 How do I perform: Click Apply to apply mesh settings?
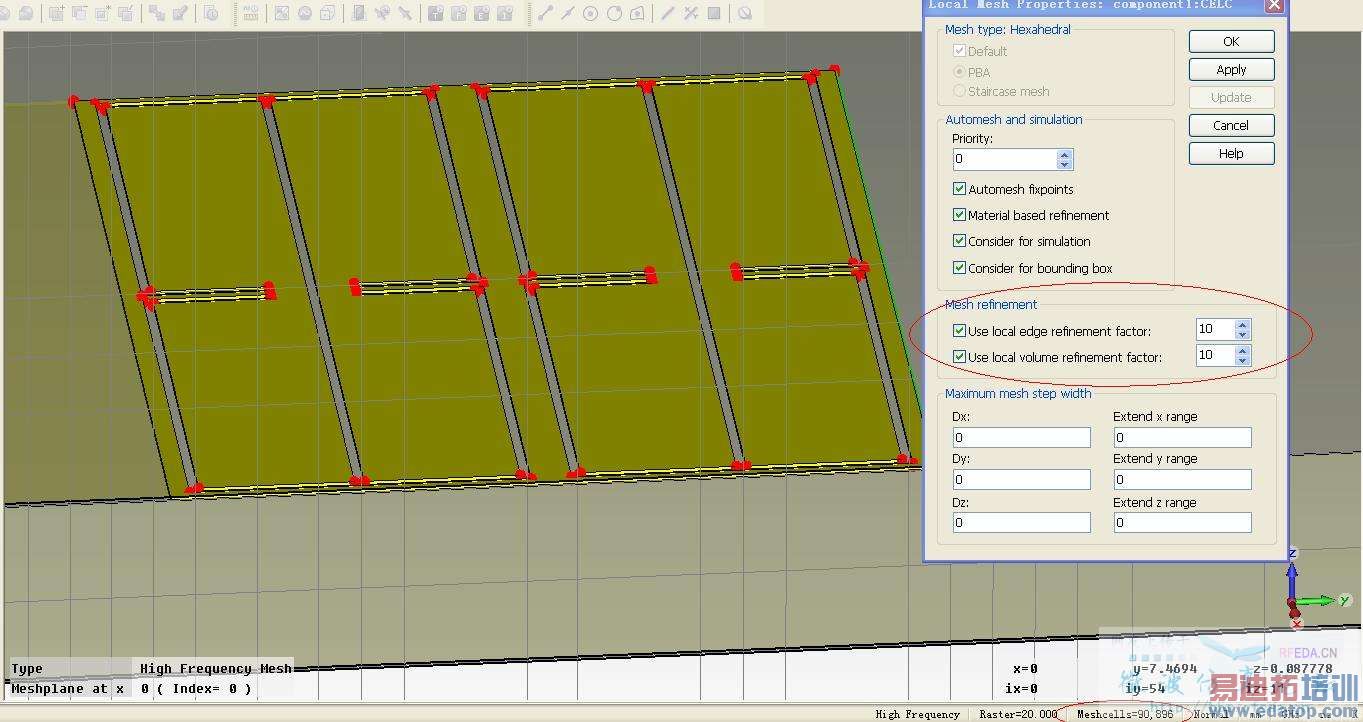(x=1231, y=70)
